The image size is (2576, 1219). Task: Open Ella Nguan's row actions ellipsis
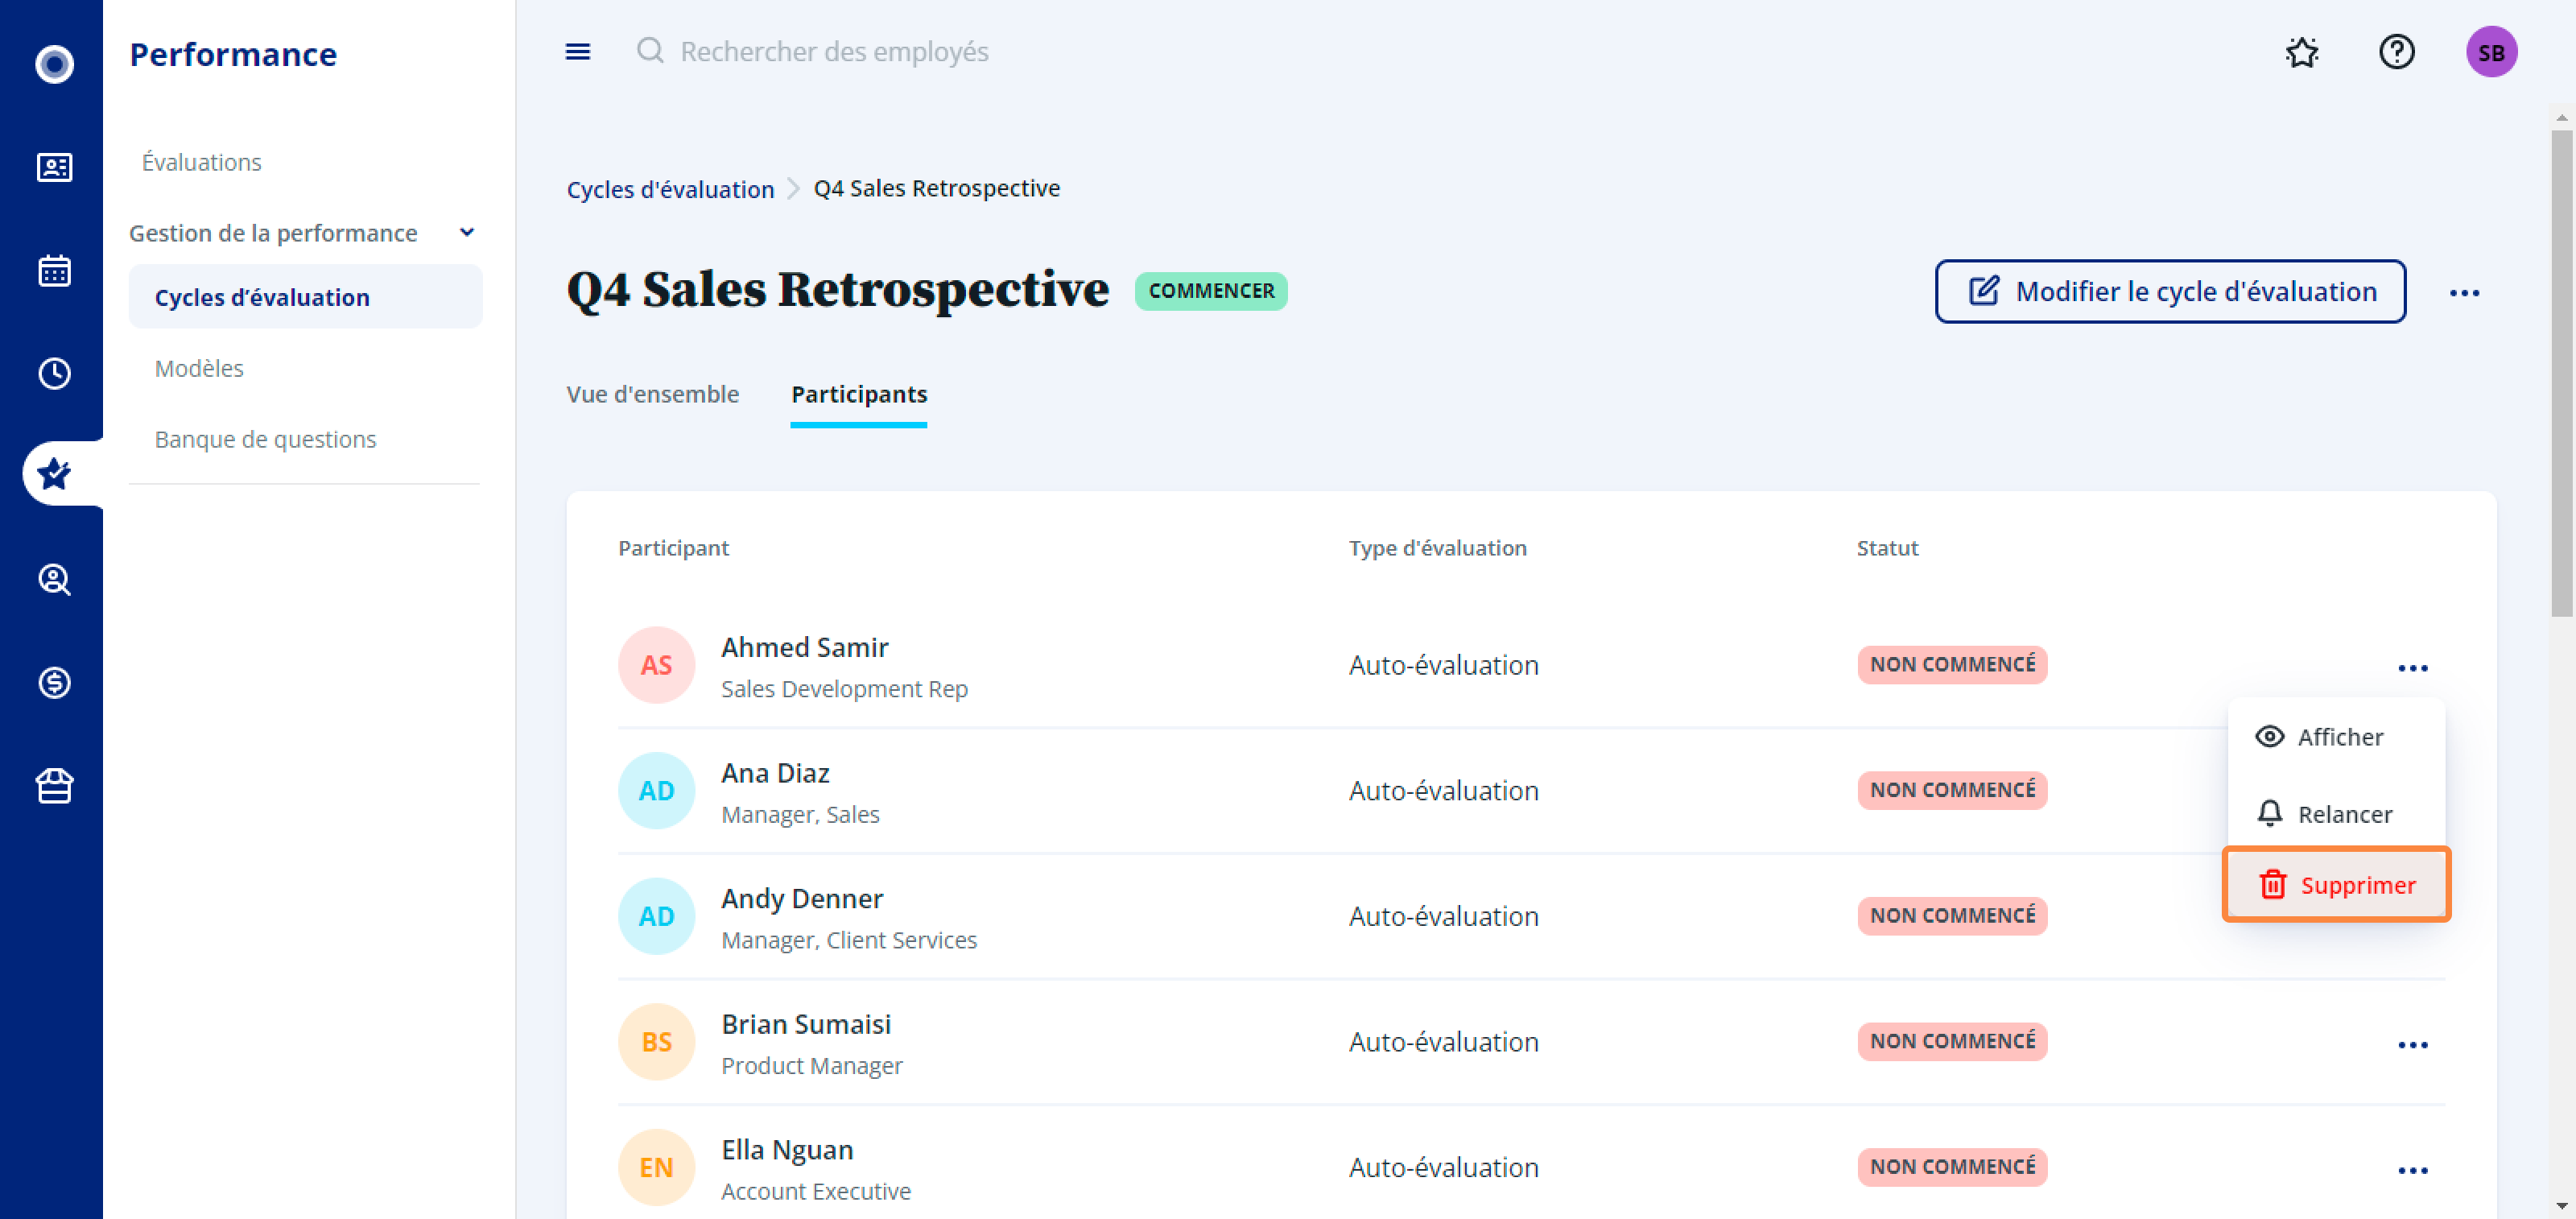pyautogui.click(x=2413, y=1170)
